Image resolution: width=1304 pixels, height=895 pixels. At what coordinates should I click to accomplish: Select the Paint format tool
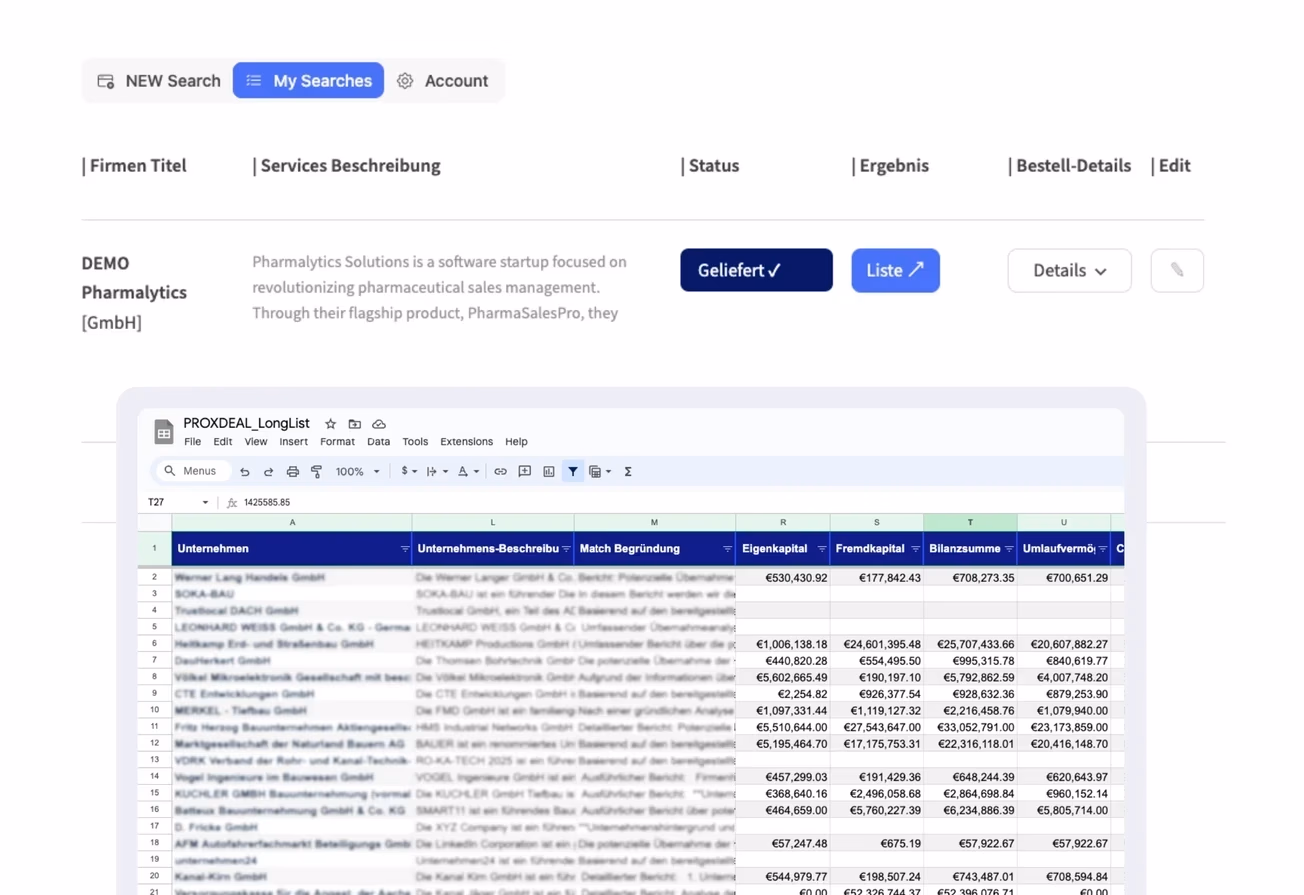click(x=316, y=471)
